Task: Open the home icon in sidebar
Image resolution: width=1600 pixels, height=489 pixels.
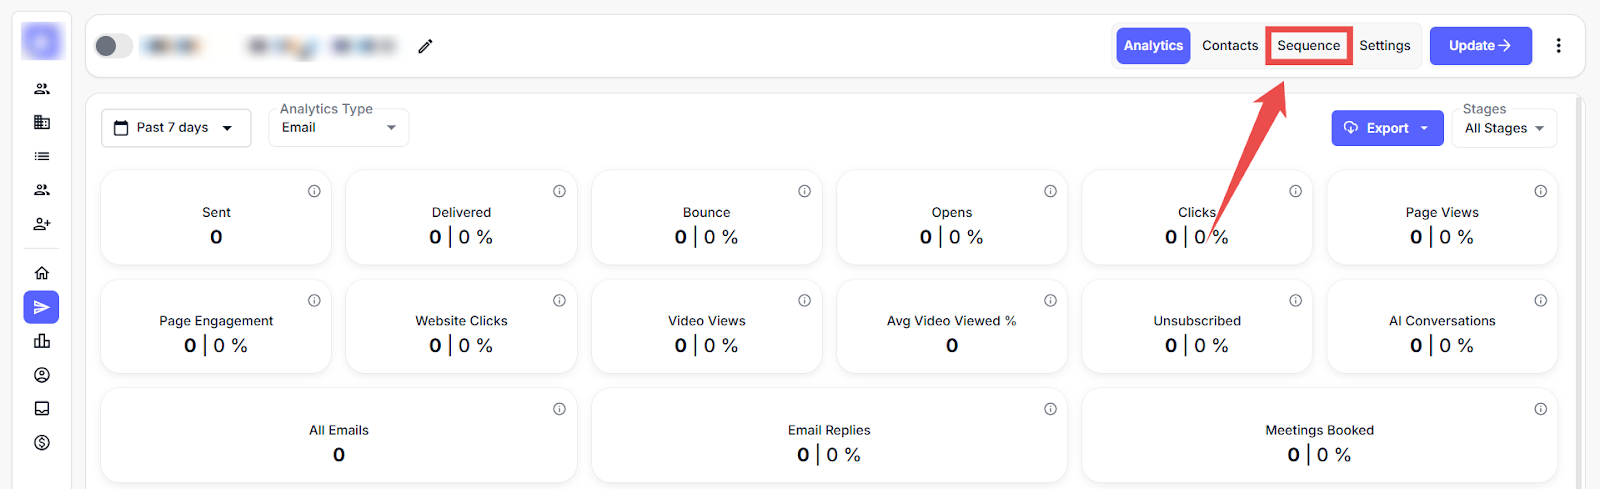Action: [x=42, y=273]
